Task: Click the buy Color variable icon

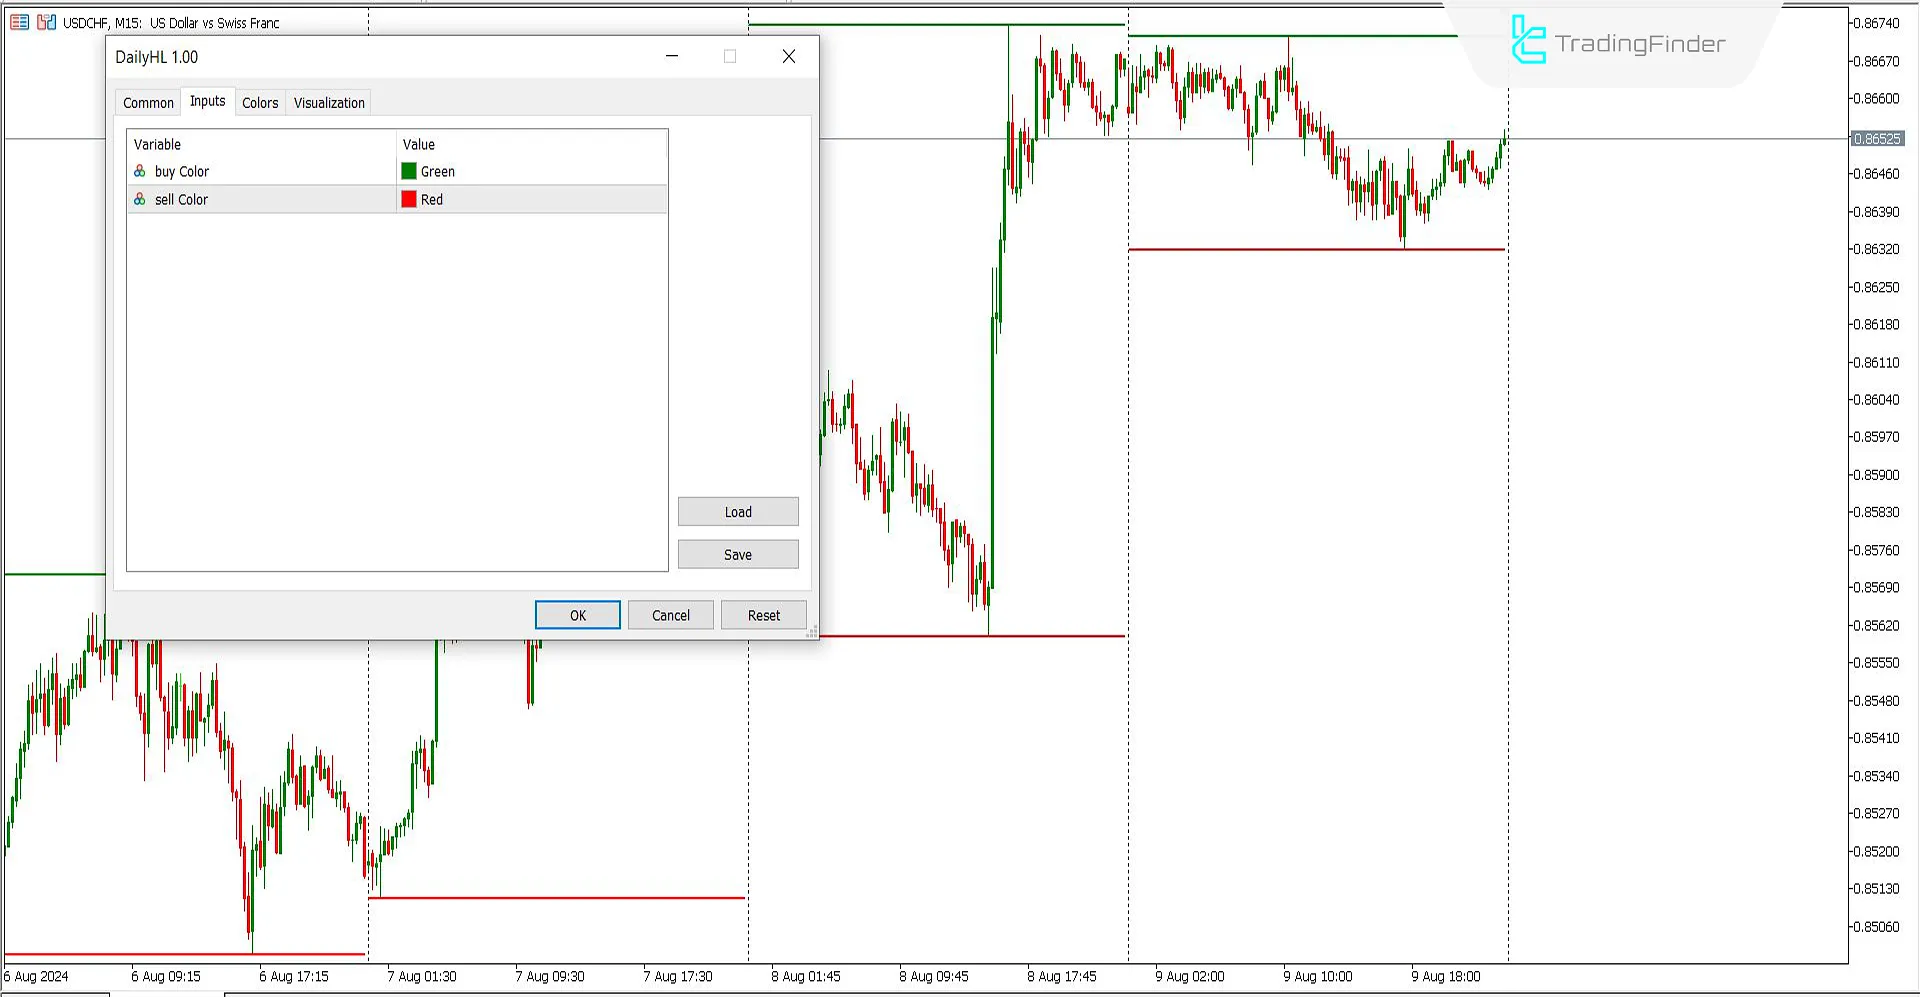Action: tap(140, 171)
